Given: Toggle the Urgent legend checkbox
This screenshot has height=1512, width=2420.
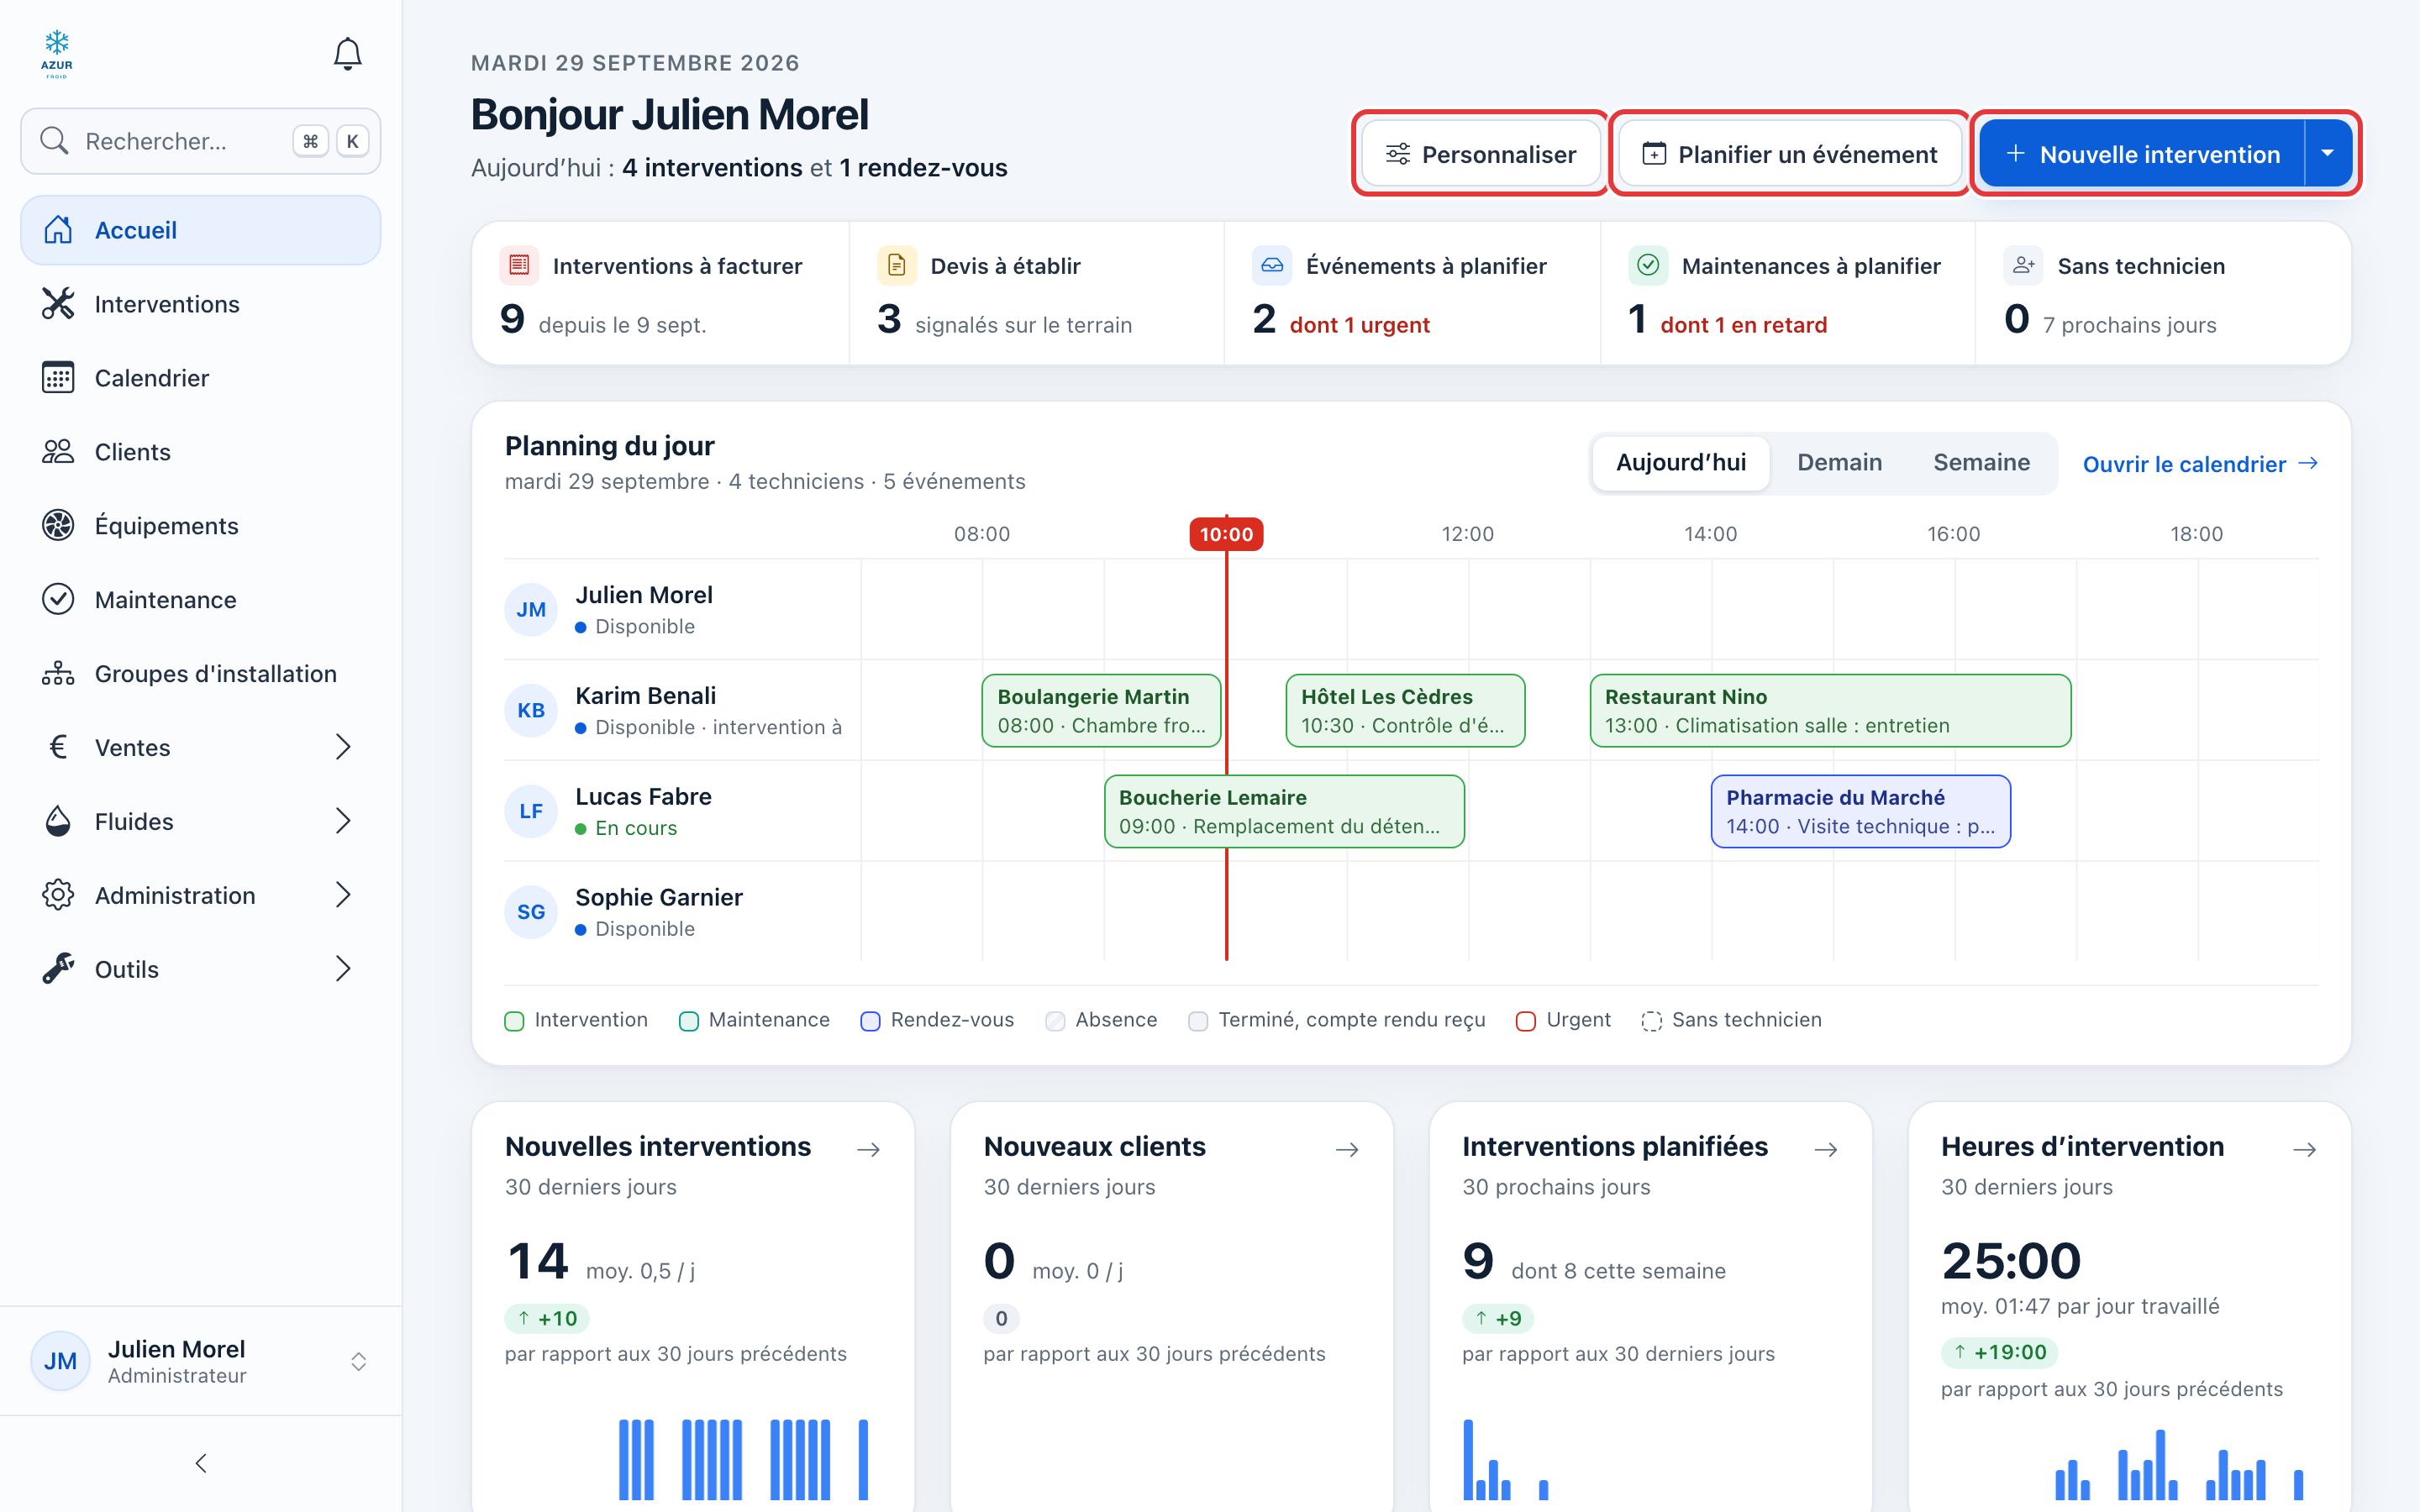Looking at the screenshot, I should [x=1525, y=1020].
